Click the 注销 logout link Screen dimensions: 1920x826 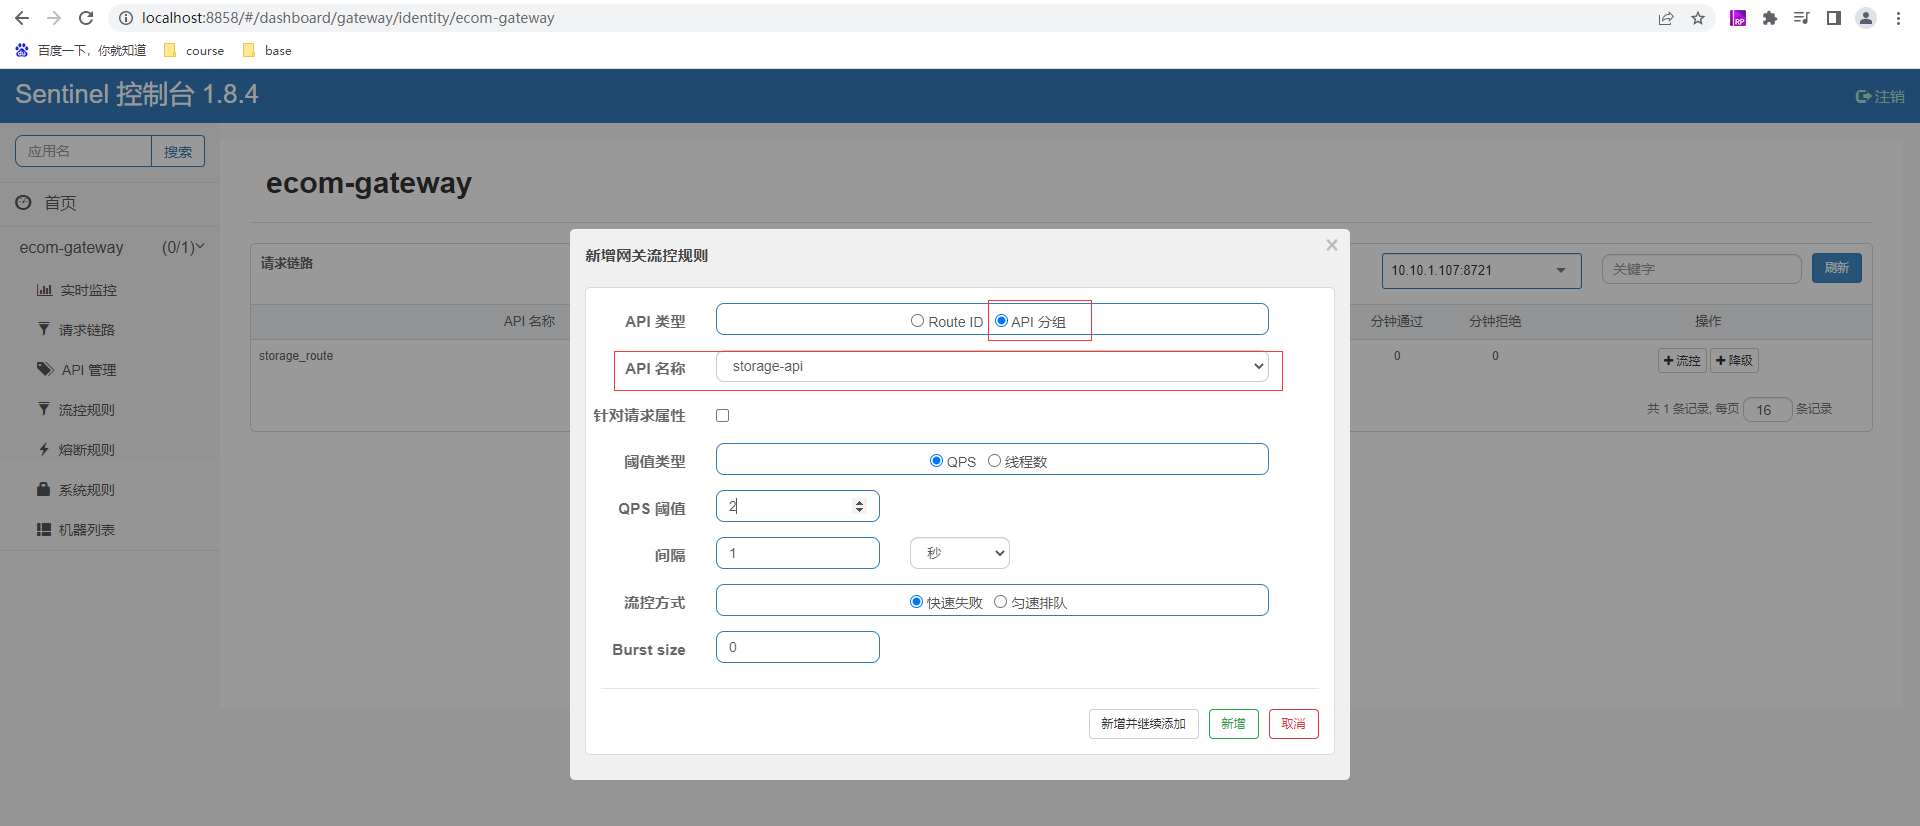pyautogui.click(x=1880, y=96)
